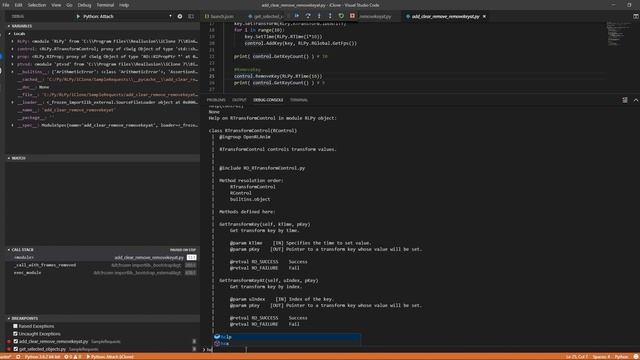Open the View menu

56,5
